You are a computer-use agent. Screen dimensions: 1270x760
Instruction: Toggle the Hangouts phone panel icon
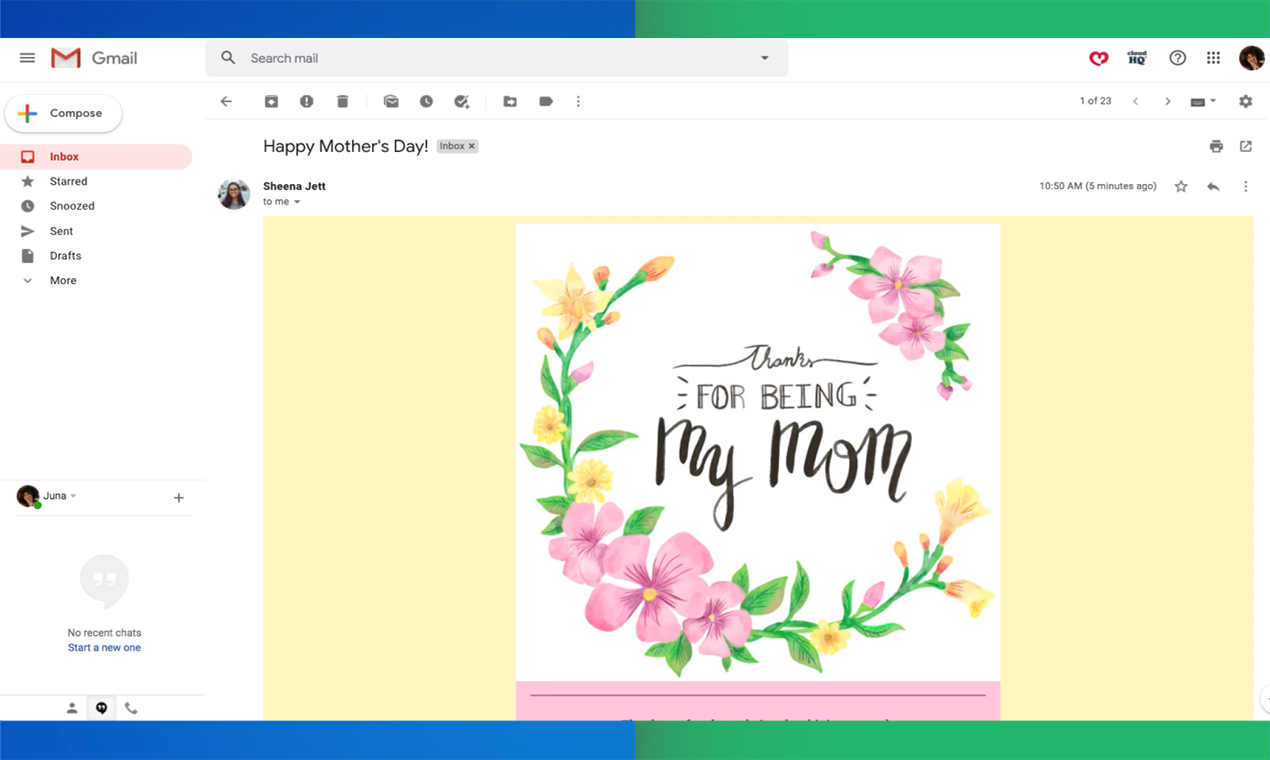click(x=131, y=707)
